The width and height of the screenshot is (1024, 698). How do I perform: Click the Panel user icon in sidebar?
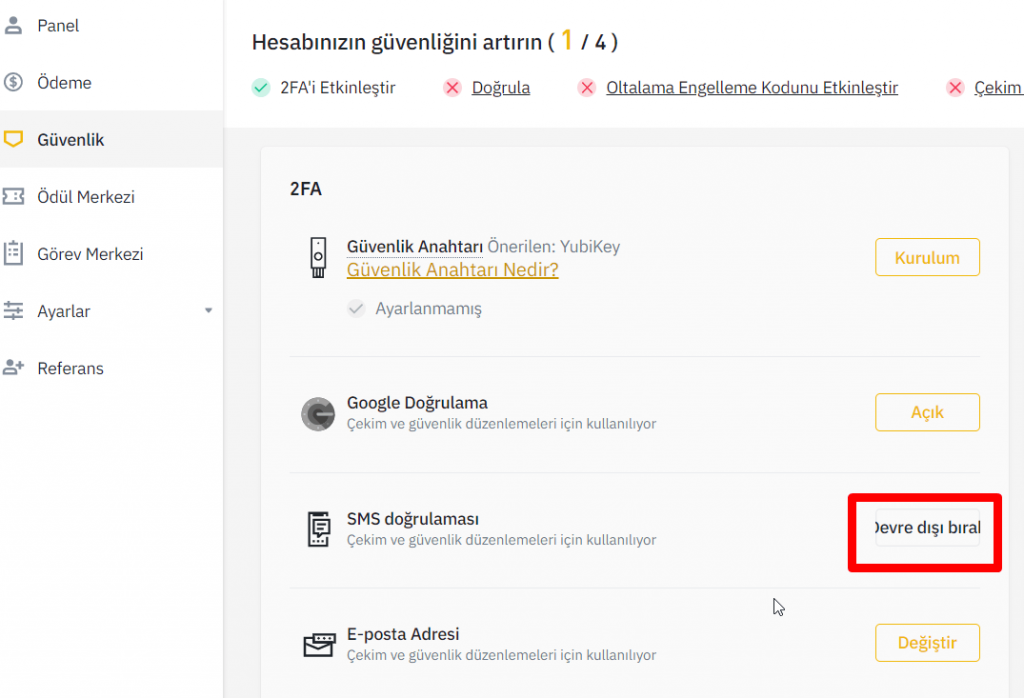coord(13,26)
